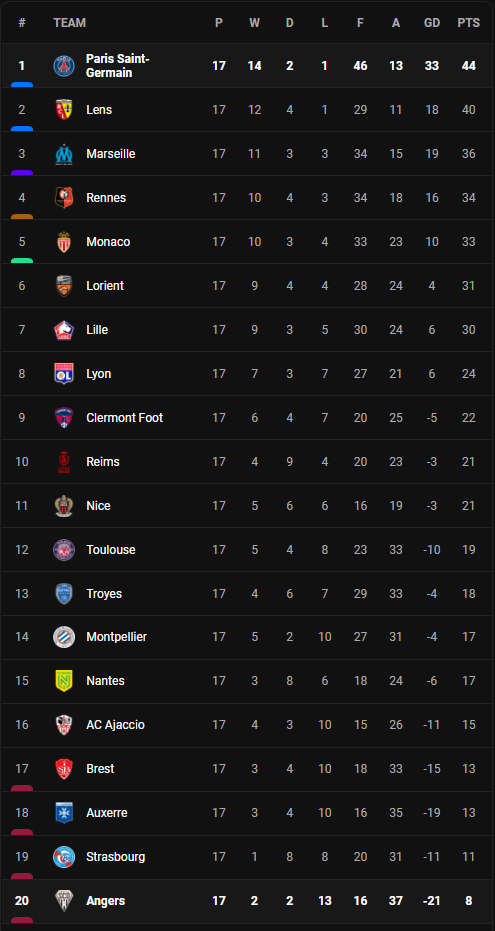Click the blue marker under rank 1
Screen dimensions: 495x931
22,85
